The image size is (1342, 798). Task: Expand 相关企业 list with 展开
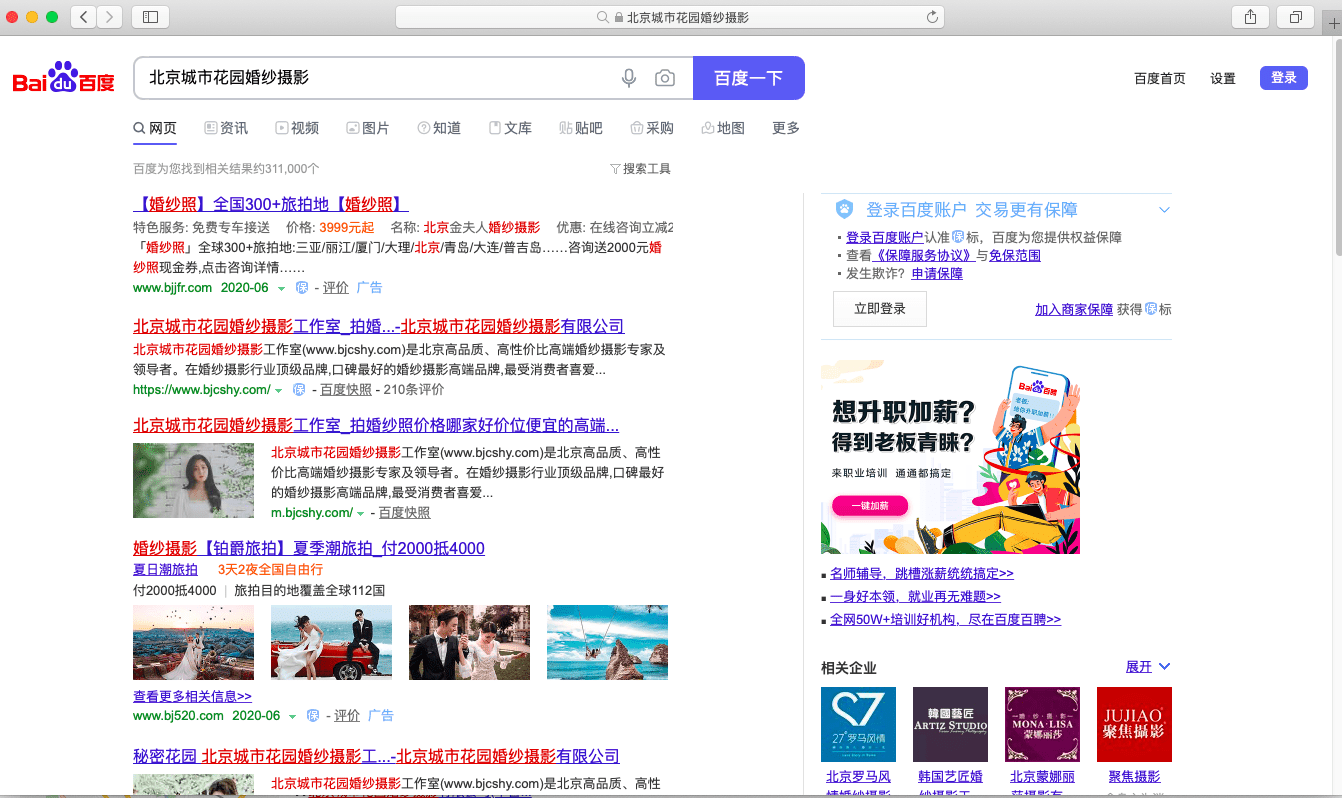pos(1148,667)
